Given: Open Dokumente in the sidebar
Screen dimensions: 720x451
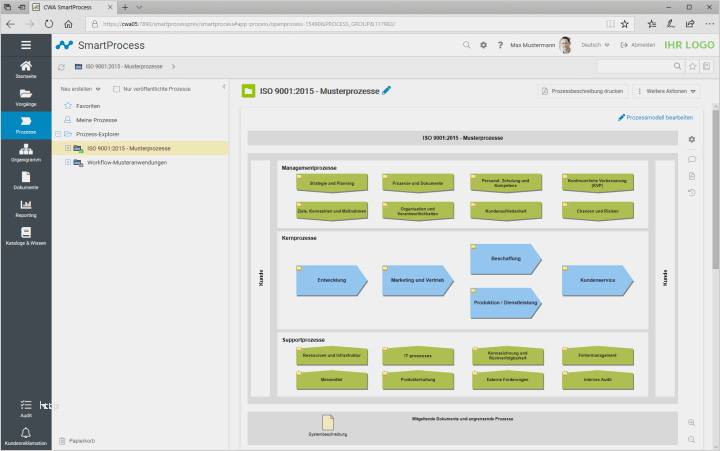Looking at the screenshot, I should coord(26,180).
